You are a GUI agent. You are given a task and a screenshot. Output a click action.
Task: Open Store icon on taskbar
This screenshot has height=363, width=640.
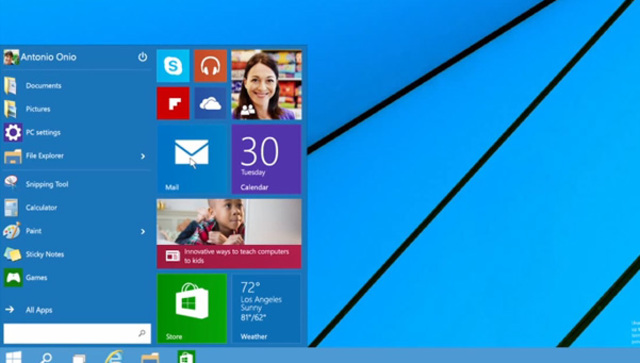tap(186, 357)
